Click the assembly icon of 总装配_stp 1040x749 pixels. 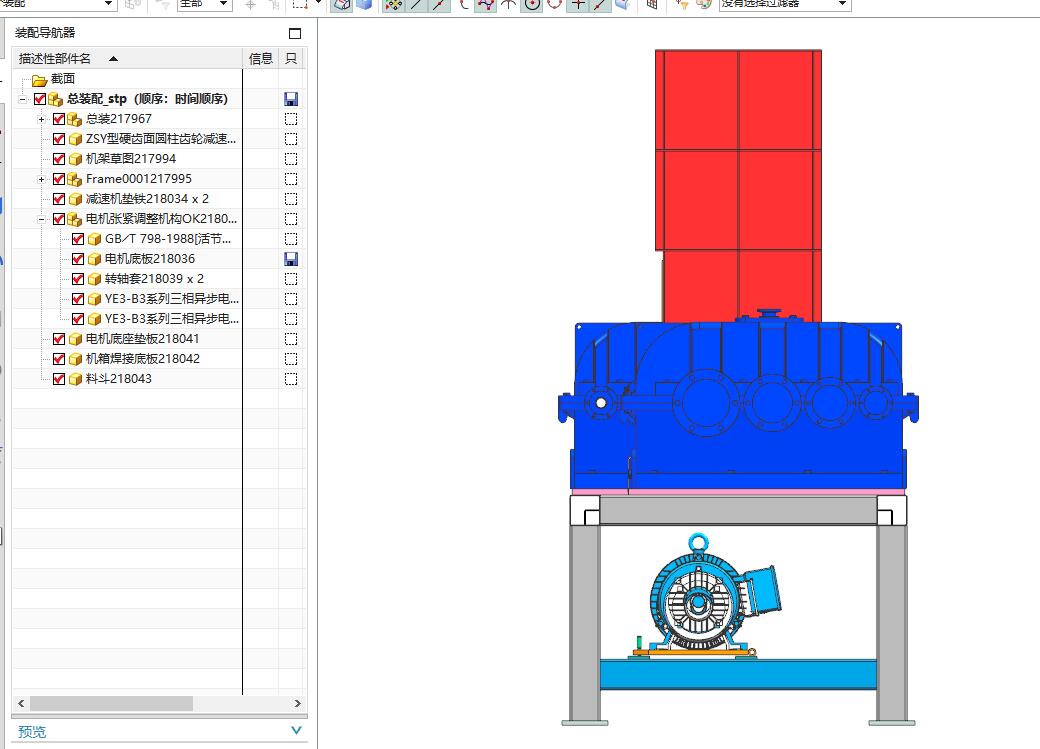tap(56, 100)
